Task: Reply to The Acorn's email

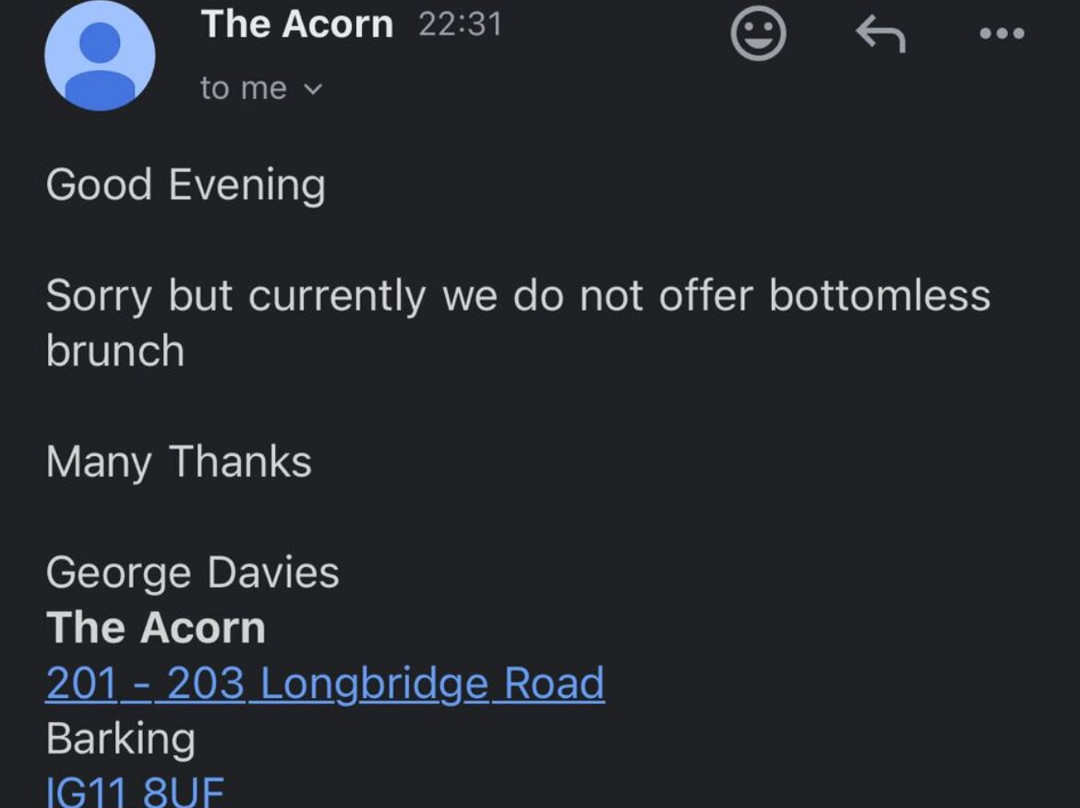Action: [880, 34]
